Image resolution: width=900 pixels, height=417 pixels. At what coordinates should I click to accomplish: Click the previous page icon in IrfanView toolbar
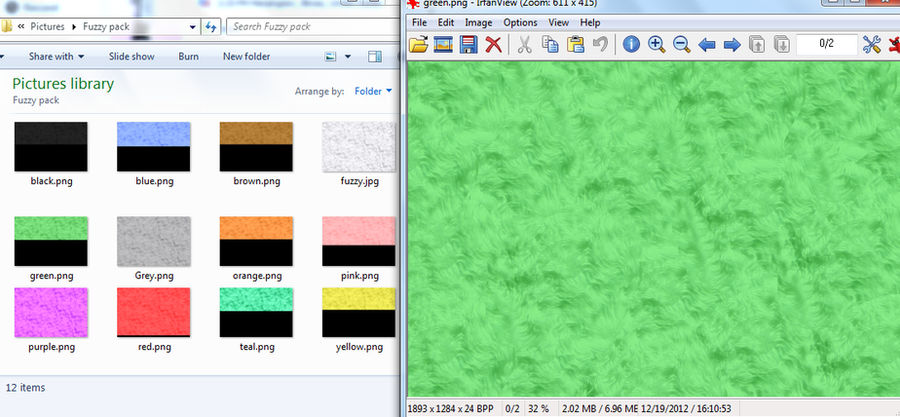pos(757,45)
